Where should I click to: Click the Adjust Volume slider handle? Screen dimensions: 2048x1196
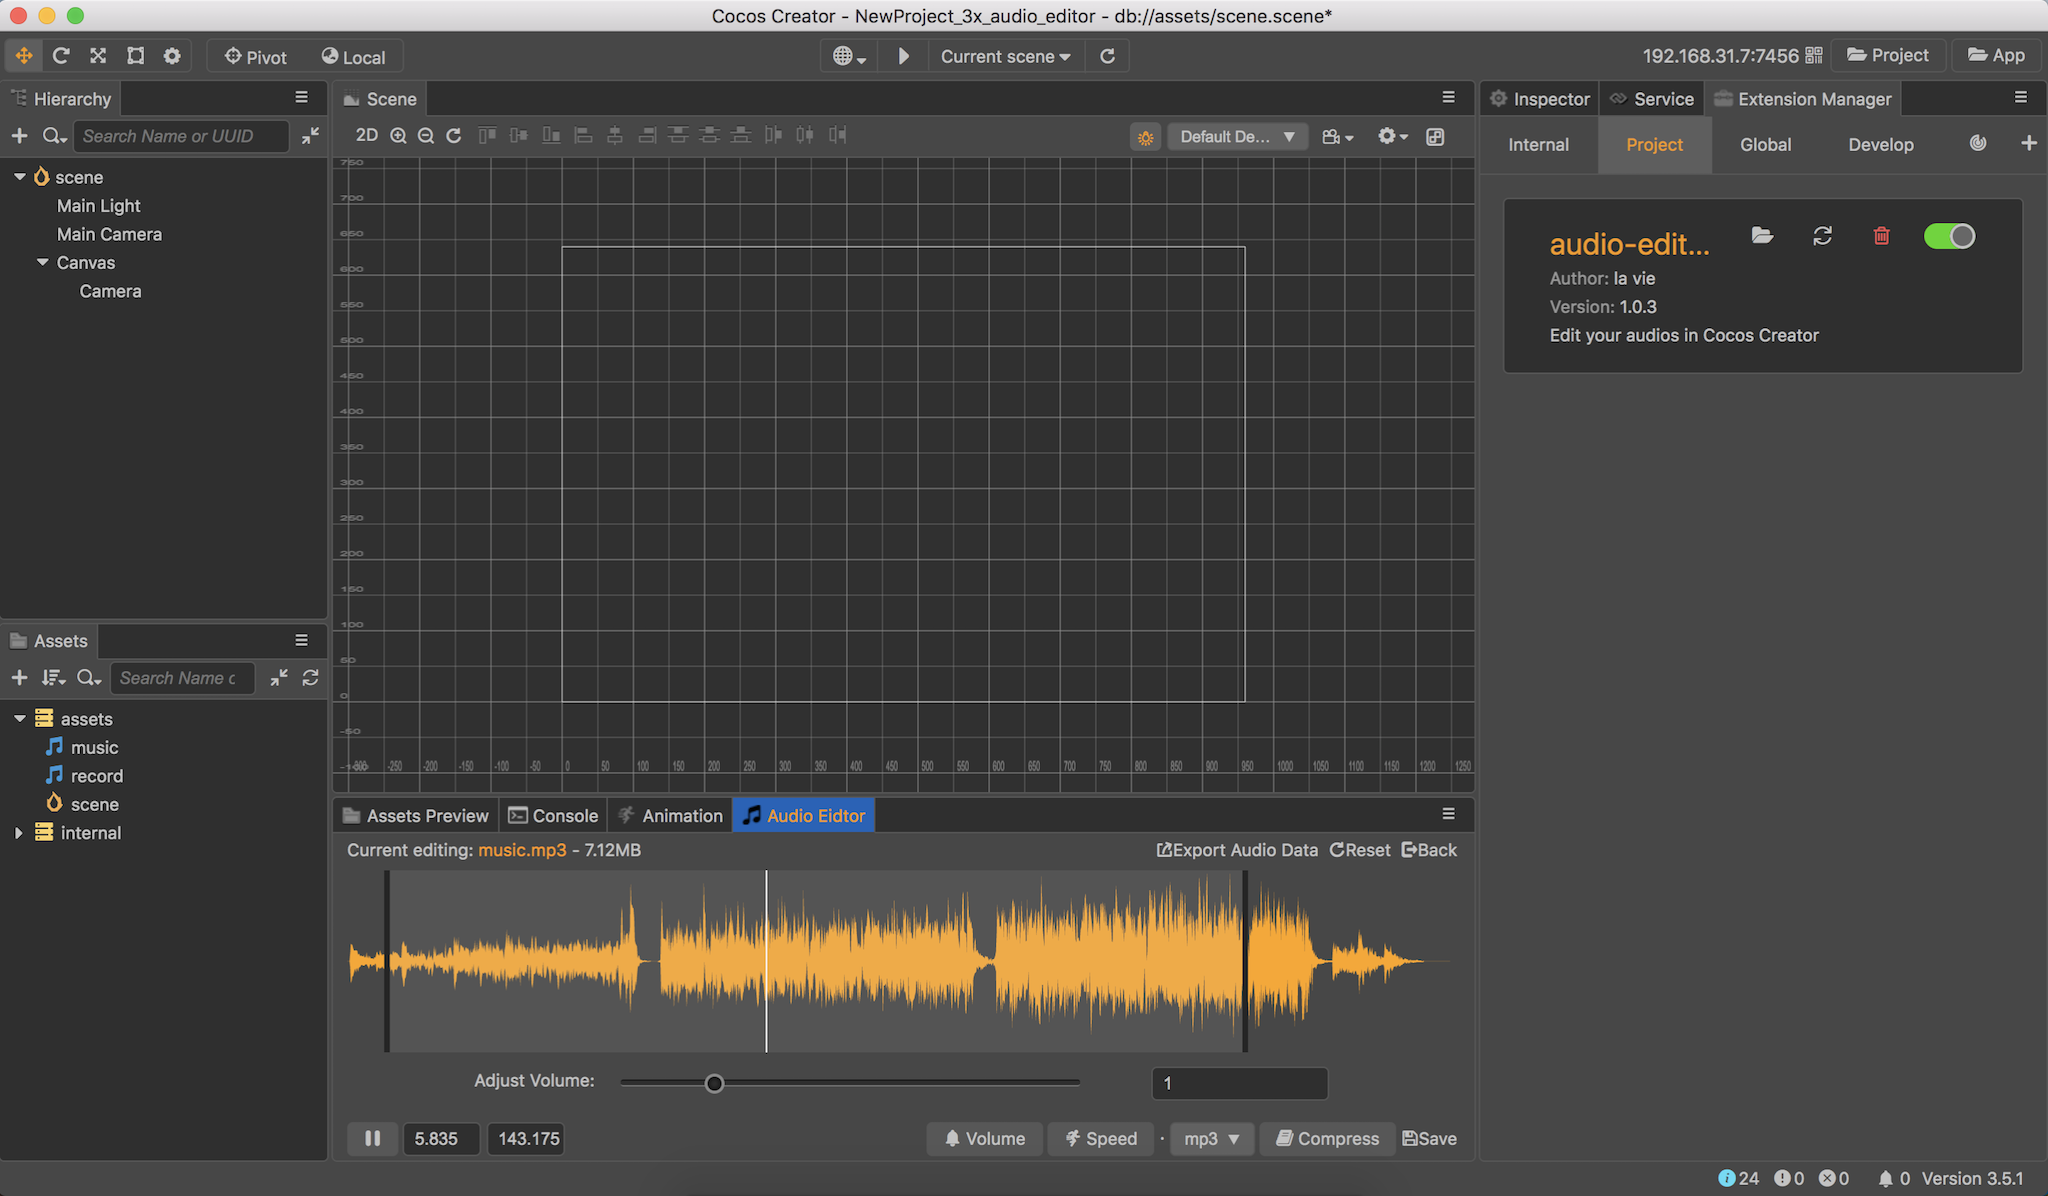point(714,1083)
